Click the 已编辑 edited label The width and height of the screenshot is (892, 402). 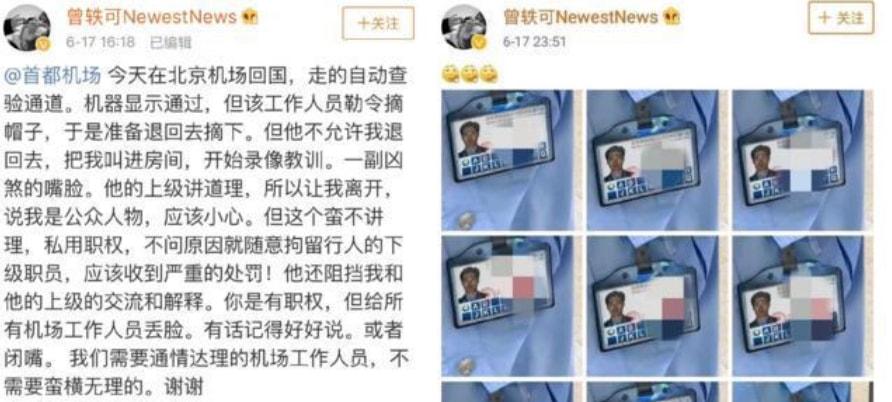(x=170, y=43)
